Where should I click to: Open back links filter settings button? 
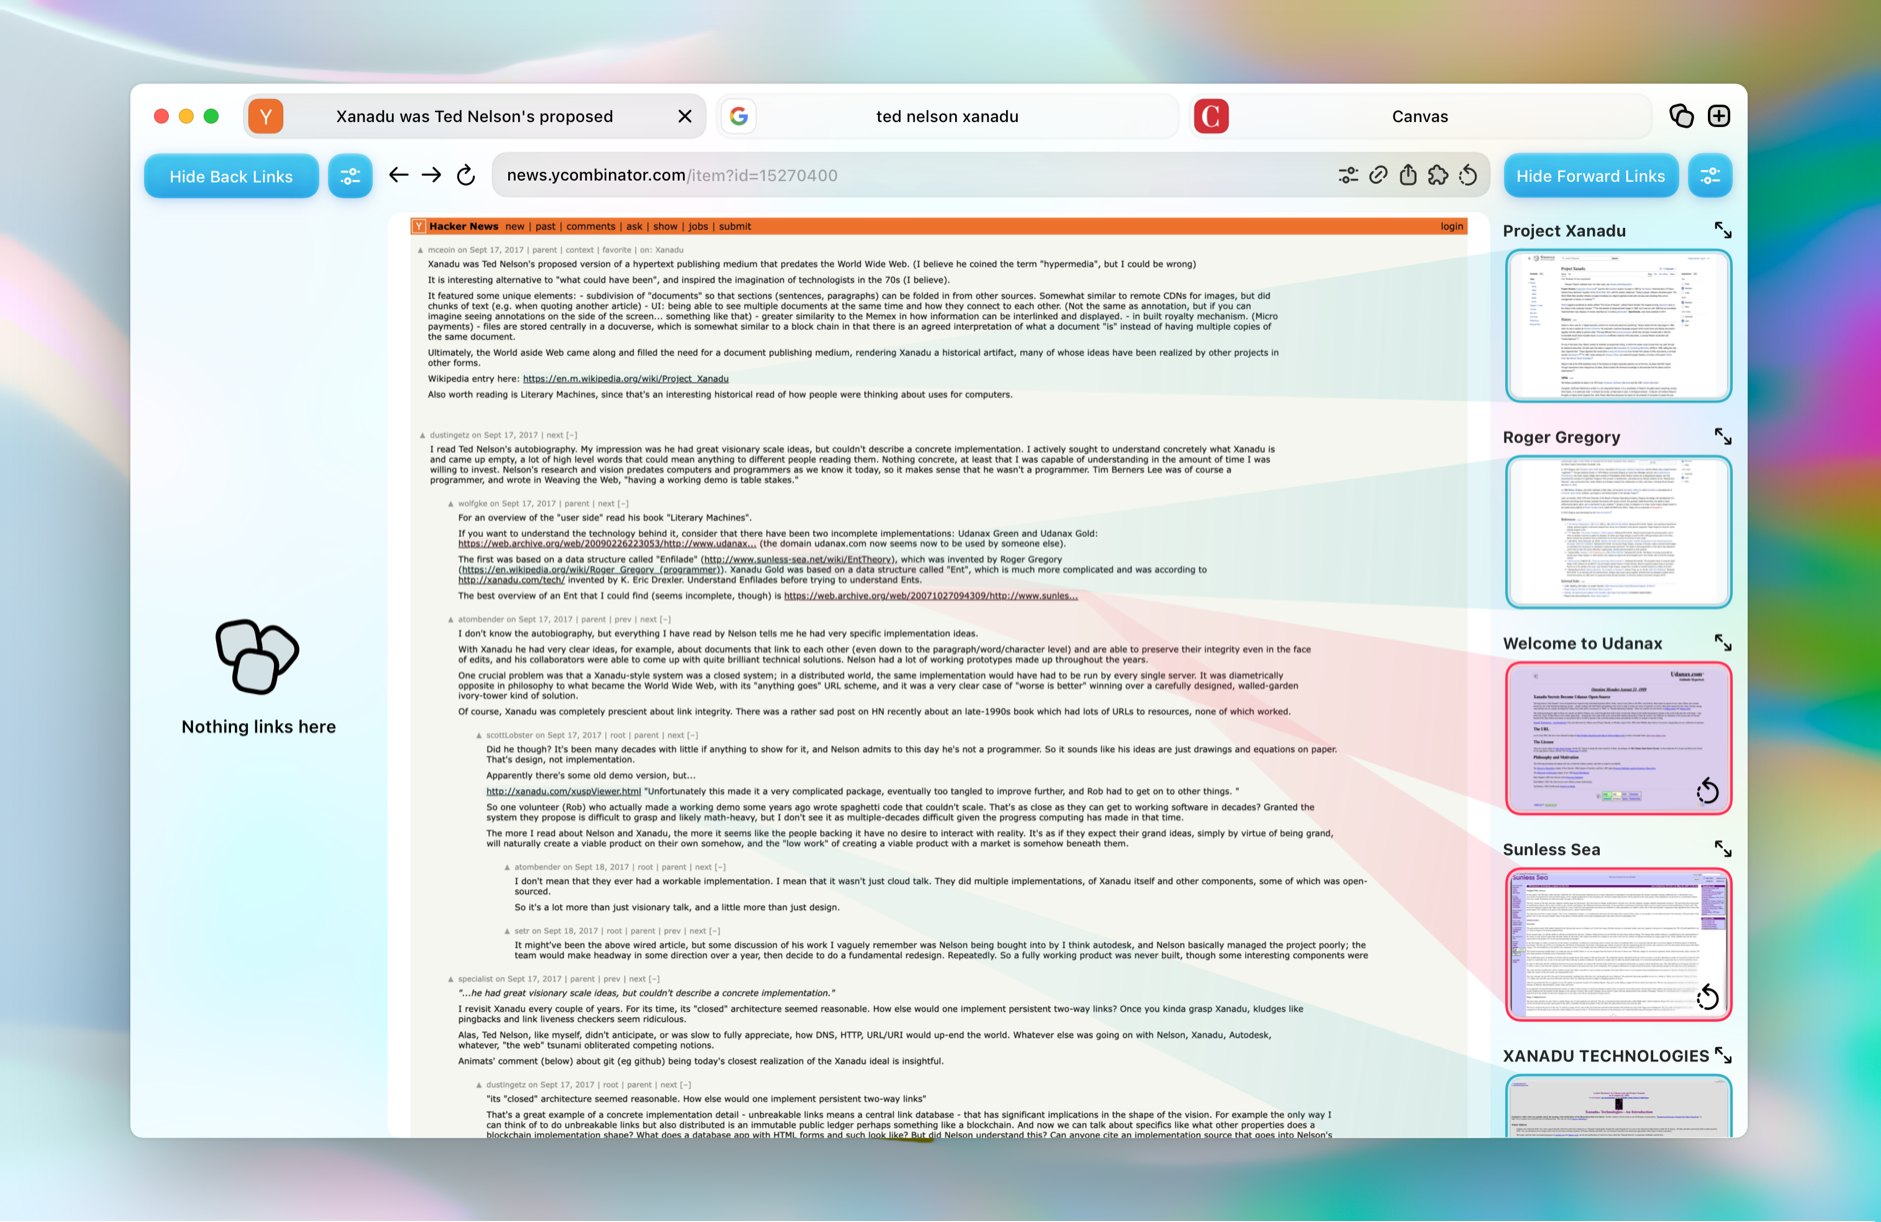click(350, 176)
